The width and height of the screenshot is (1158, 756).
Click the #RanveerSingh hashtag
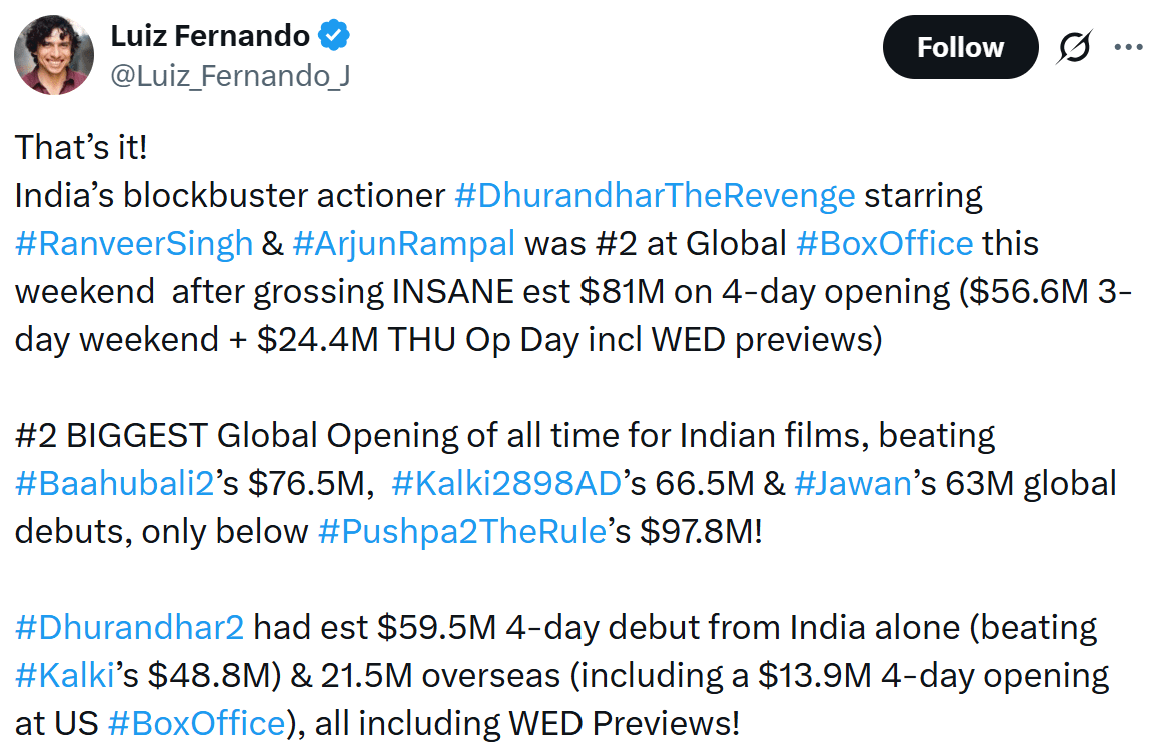point(136,243)
